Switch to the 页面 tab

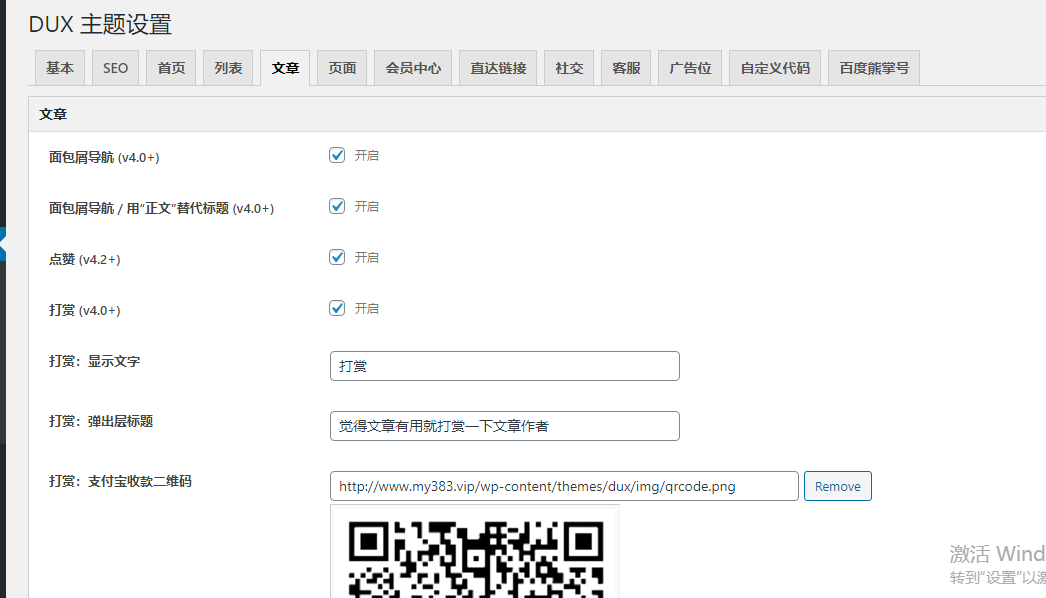(x=342, y=67)
